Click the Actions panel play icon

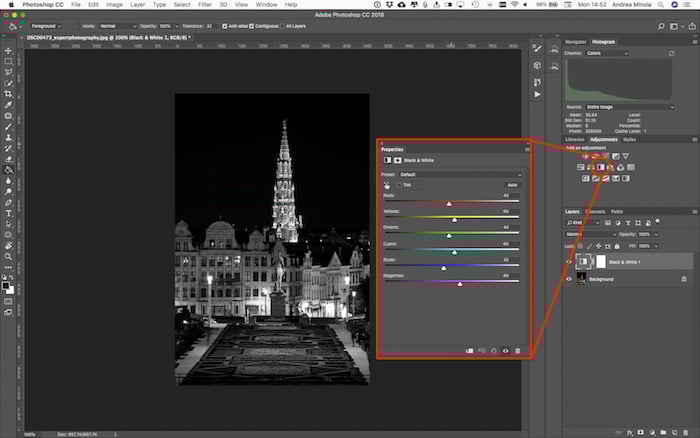tap(538, 95)
